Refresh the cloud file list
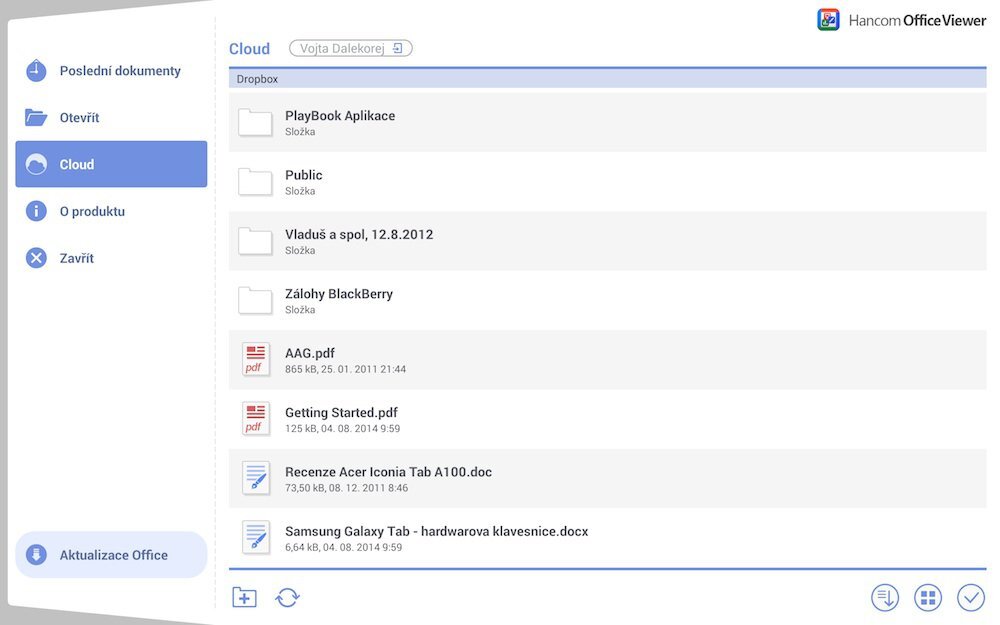 288,598
